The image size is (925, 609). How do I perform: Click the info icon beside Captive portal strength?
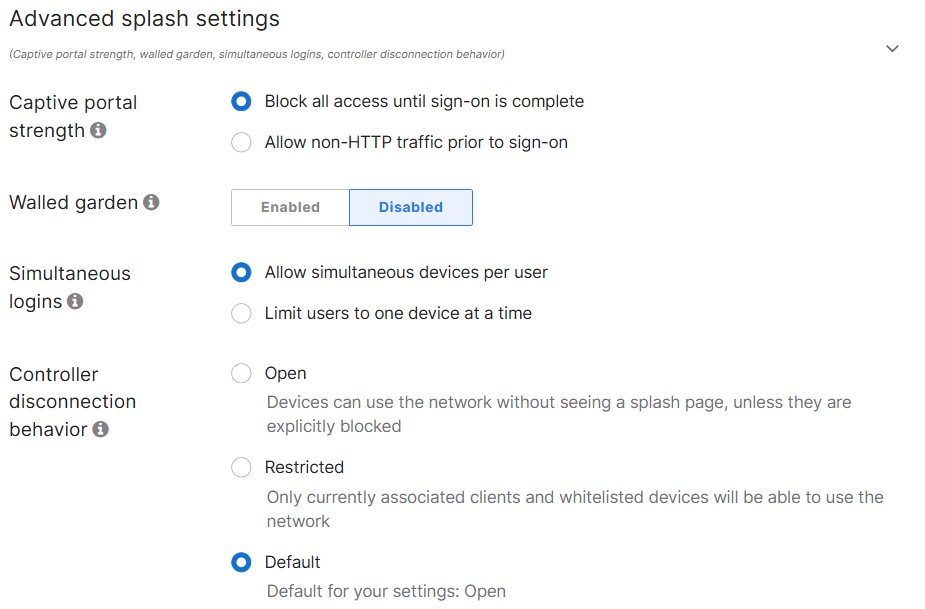(98, 130)
